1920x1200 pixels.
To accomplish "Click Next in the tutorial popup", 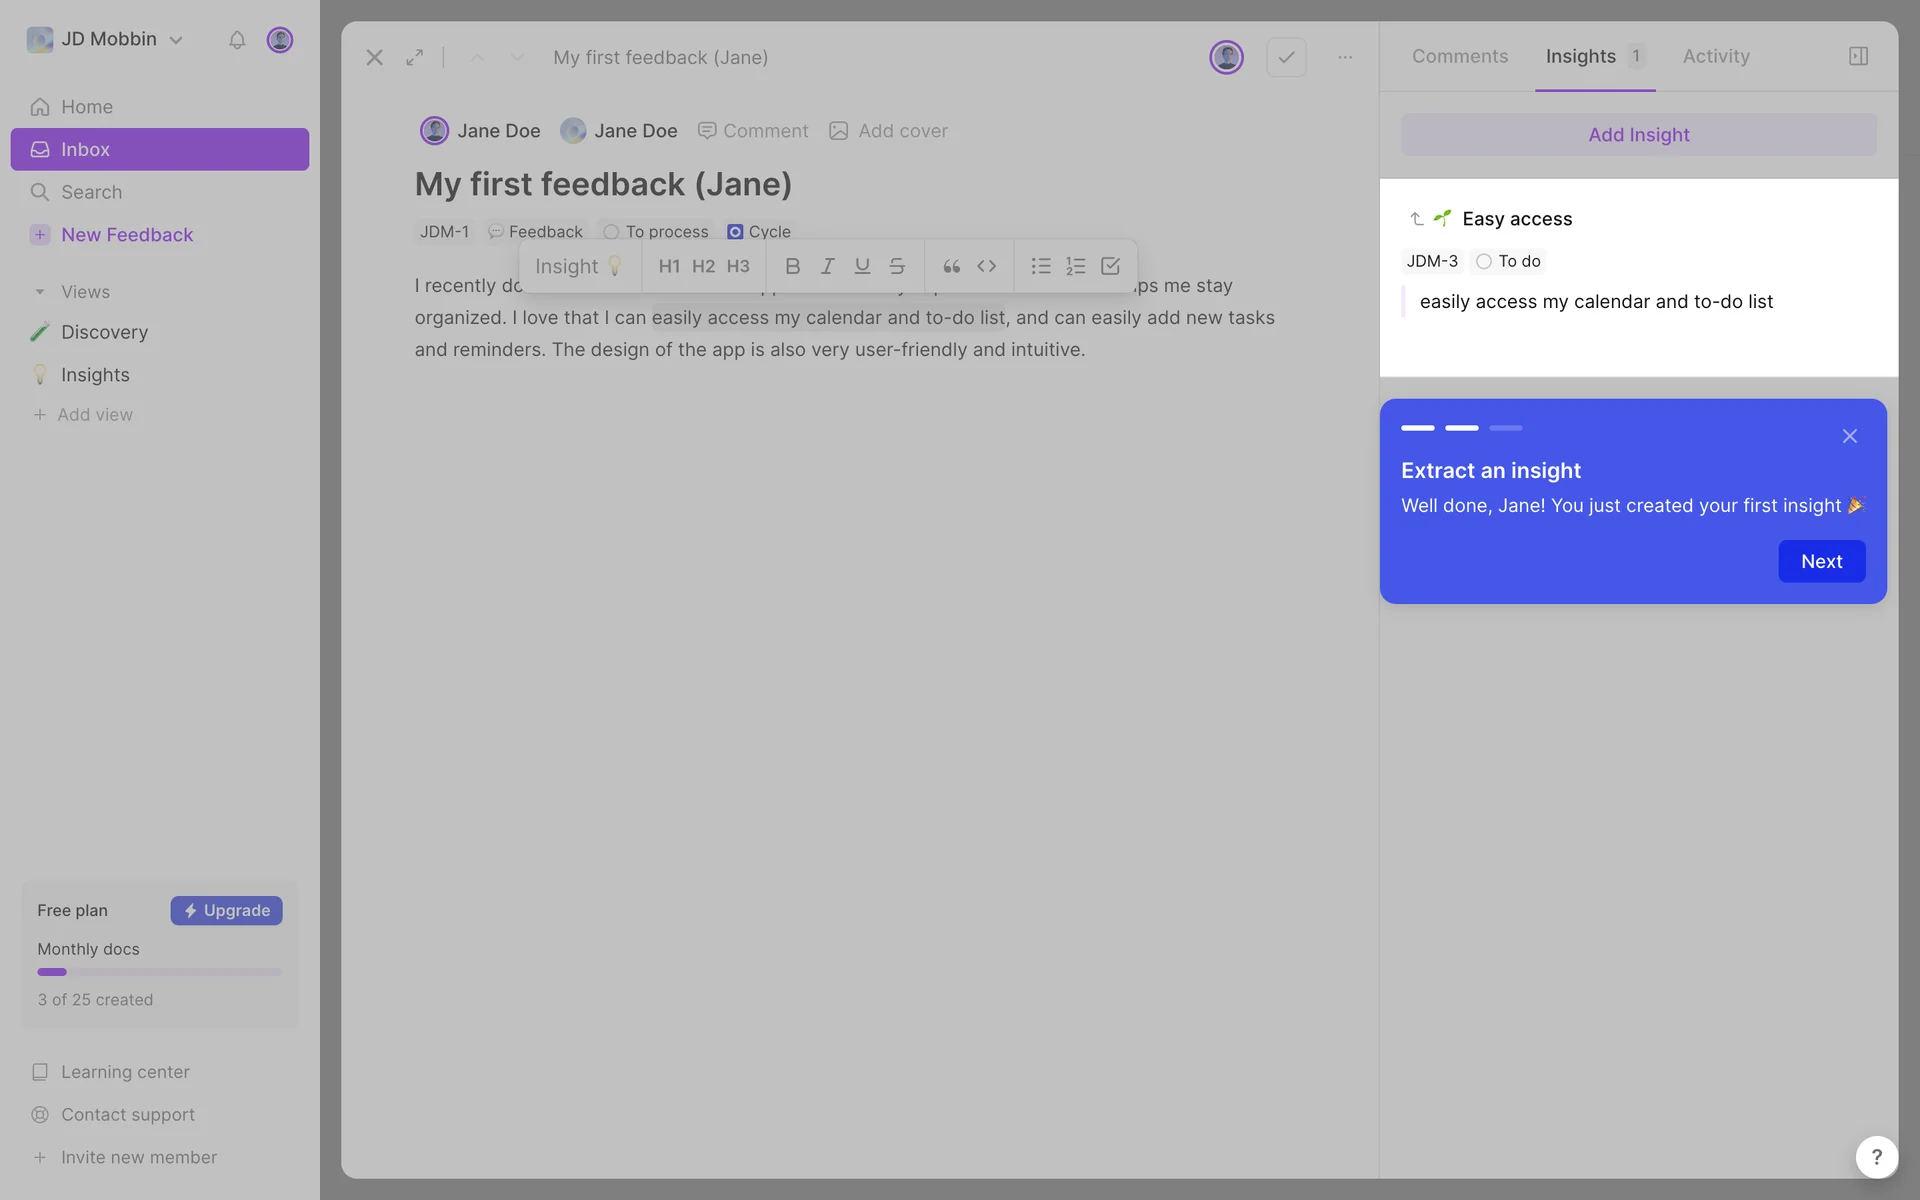I will [x=1821, y=562].
